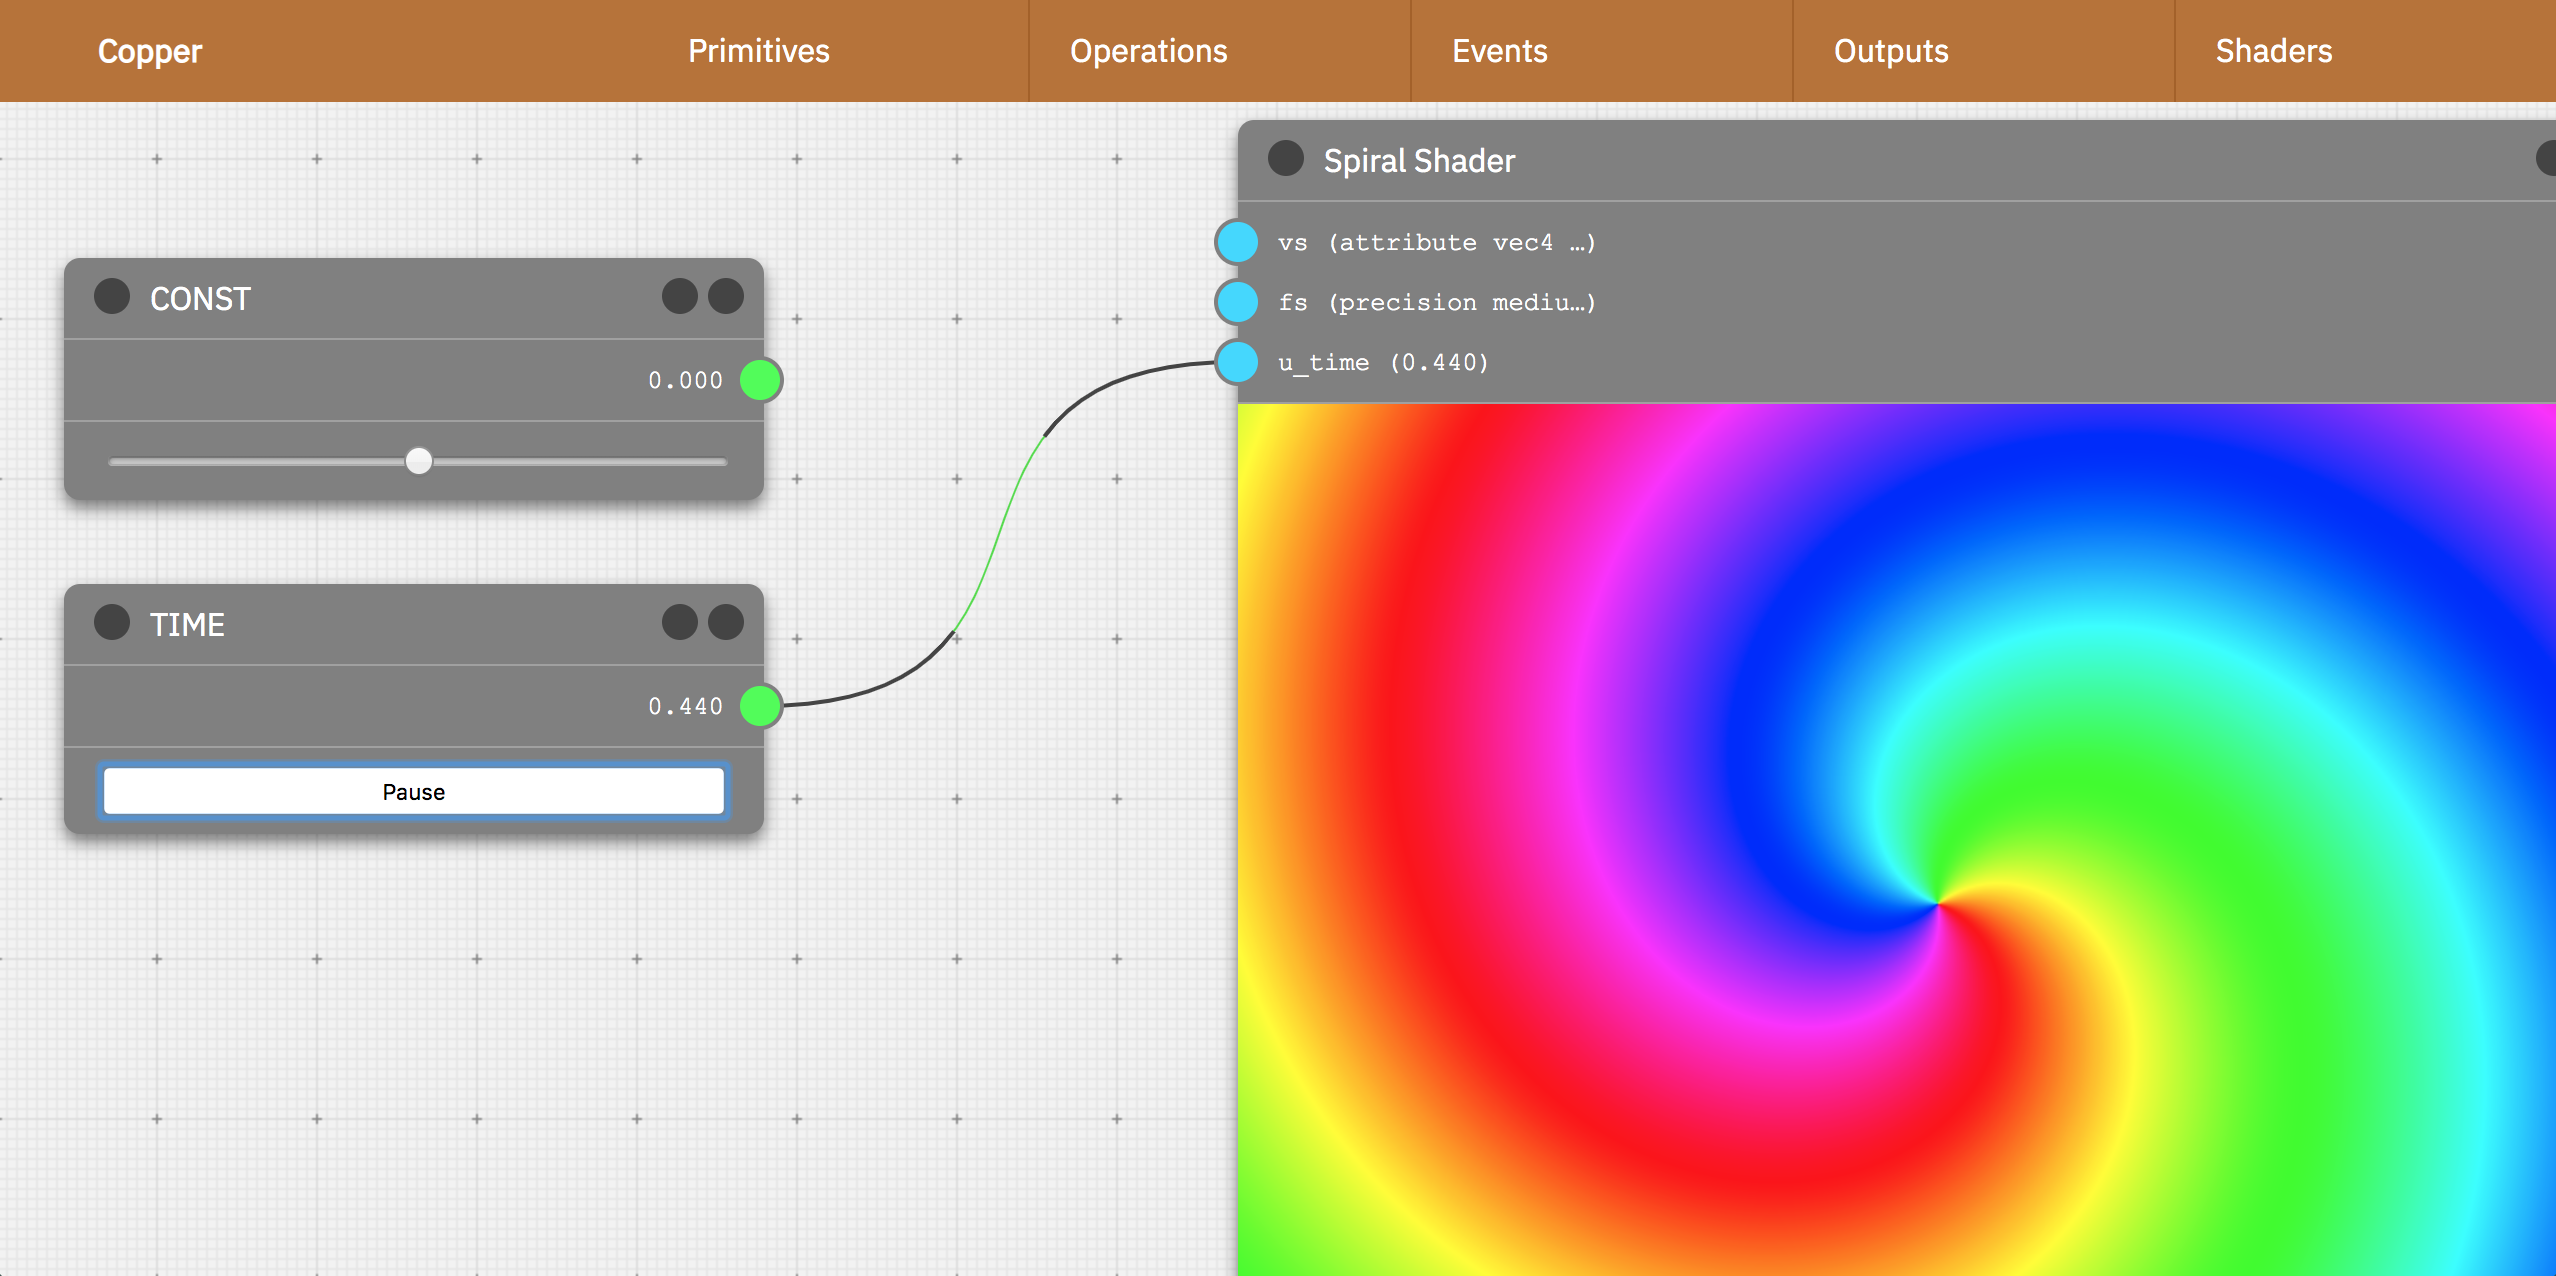The width and height of the screenshot is (2556, 1276).
Task: Click the blue fs input port
Action: pos(1237,302)
